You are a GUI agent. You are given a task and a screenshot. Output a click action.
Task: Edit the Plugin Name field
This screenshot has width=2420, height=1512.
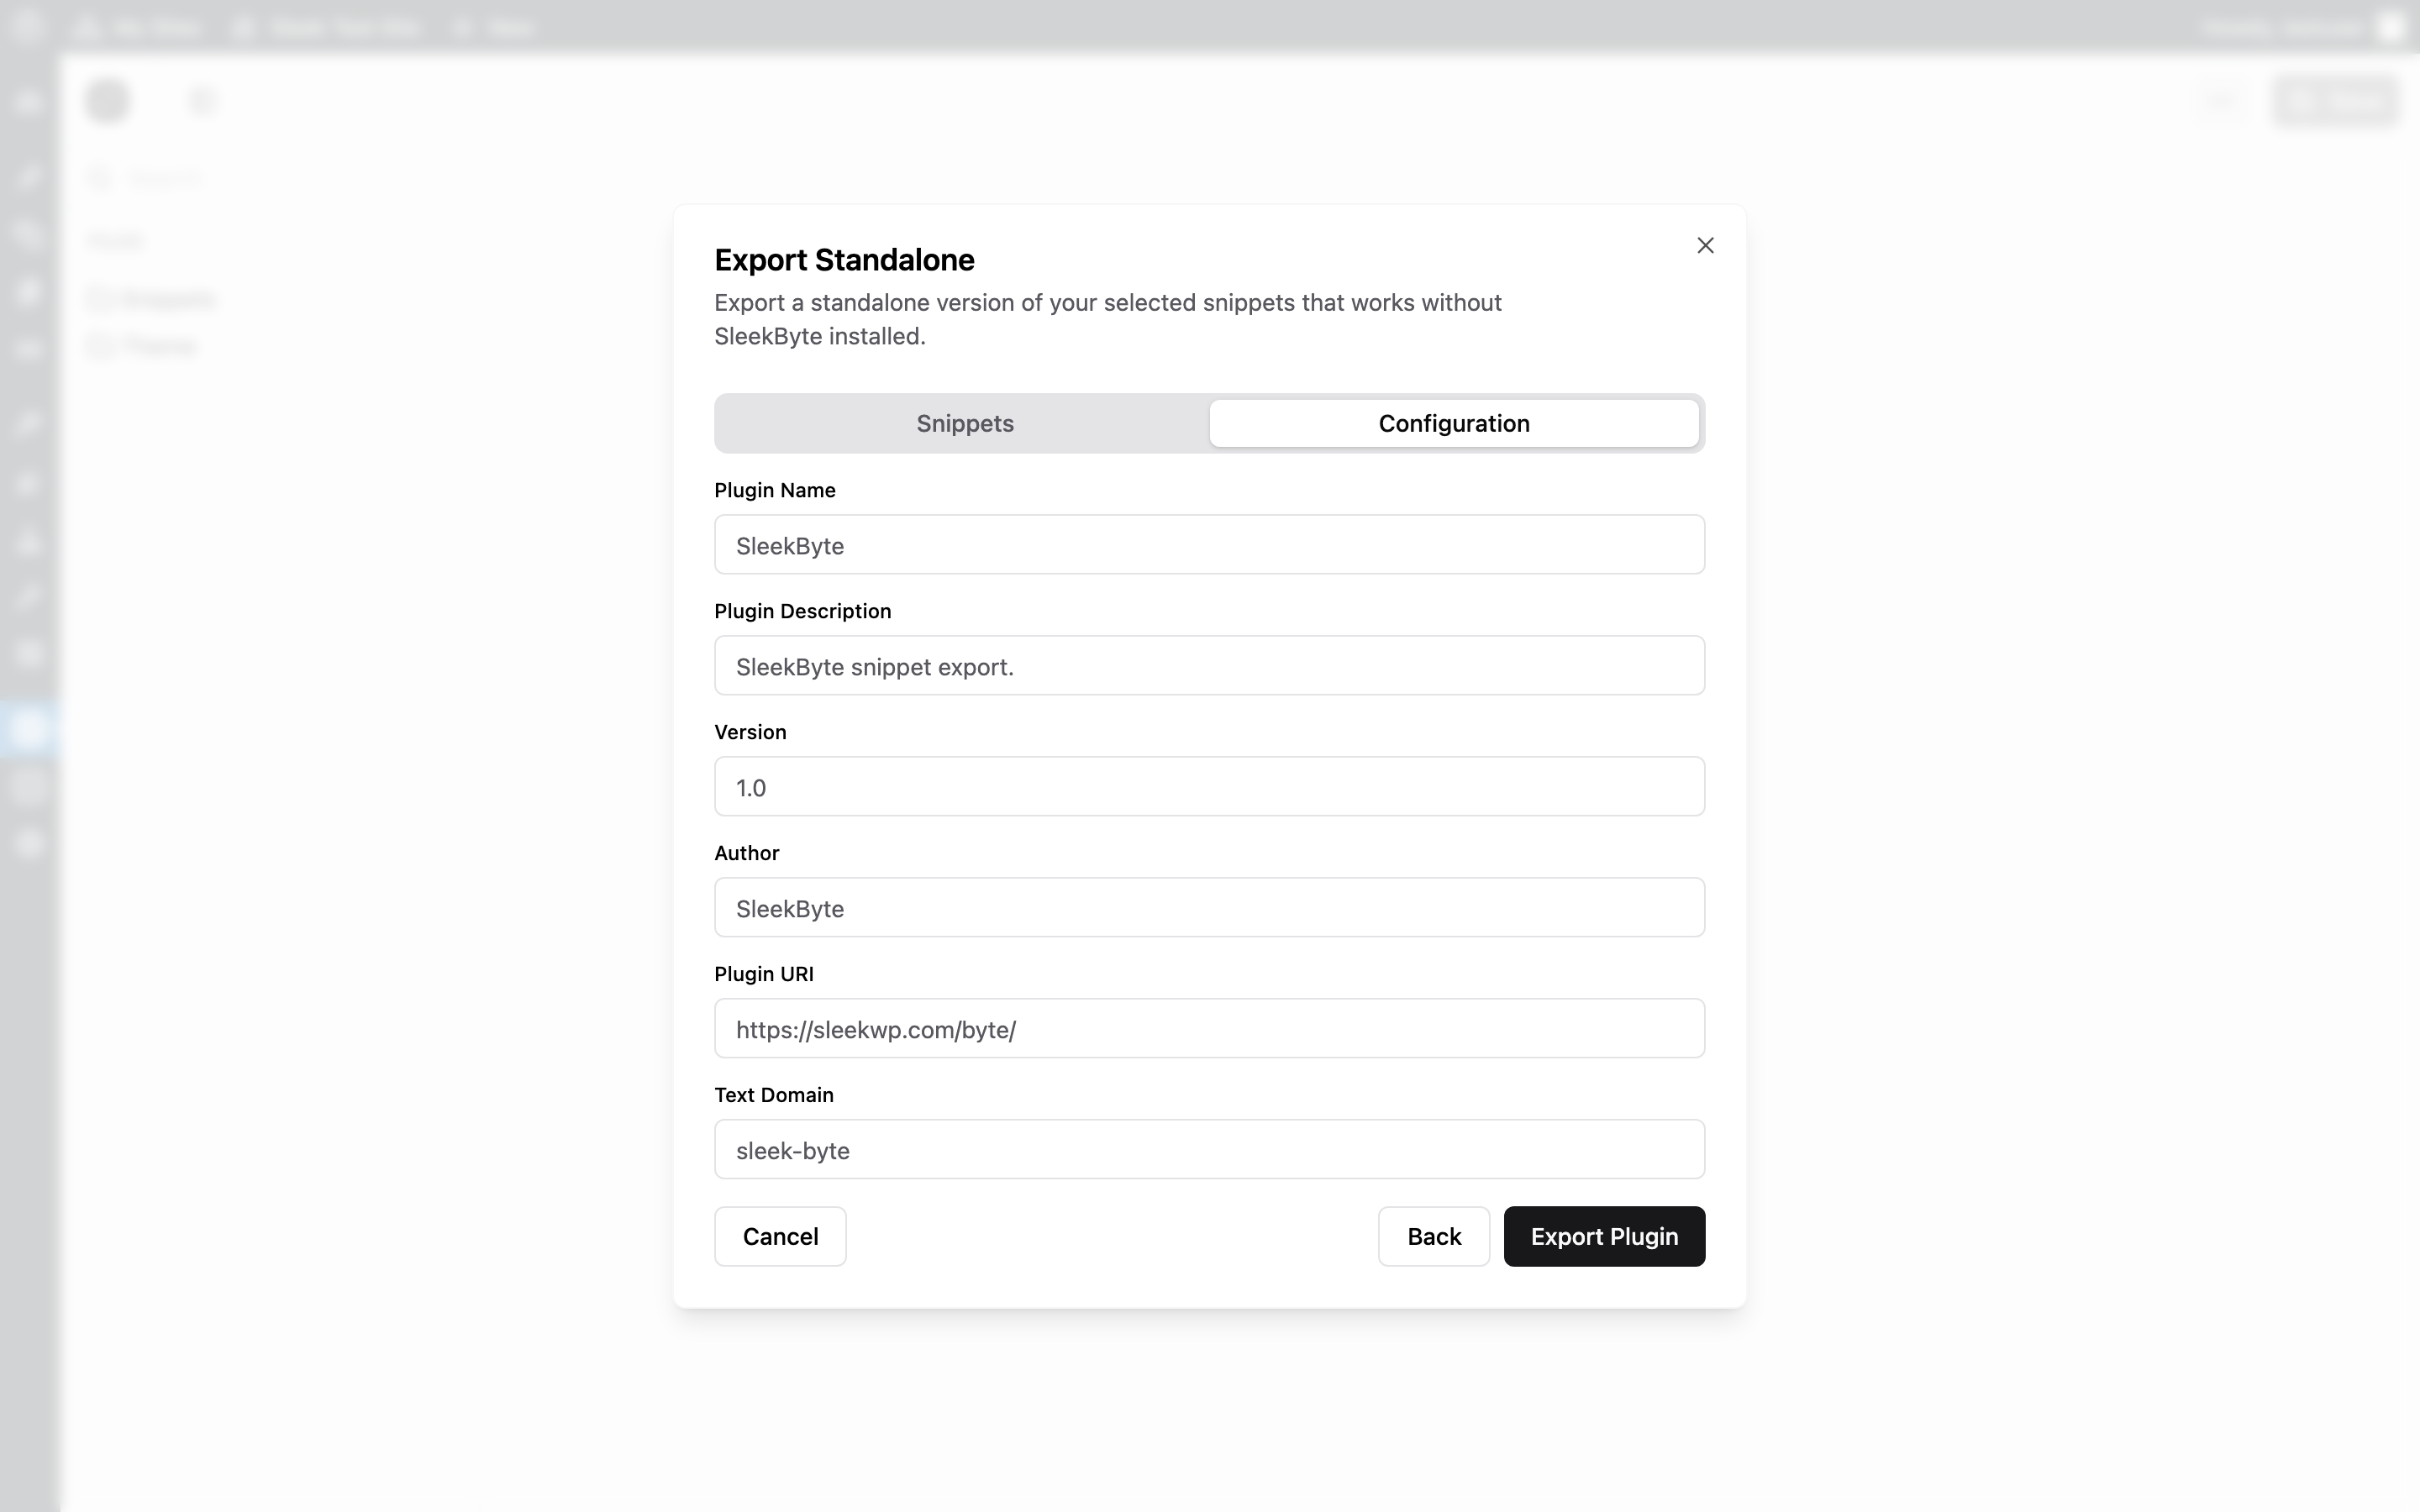[1209, 545]
